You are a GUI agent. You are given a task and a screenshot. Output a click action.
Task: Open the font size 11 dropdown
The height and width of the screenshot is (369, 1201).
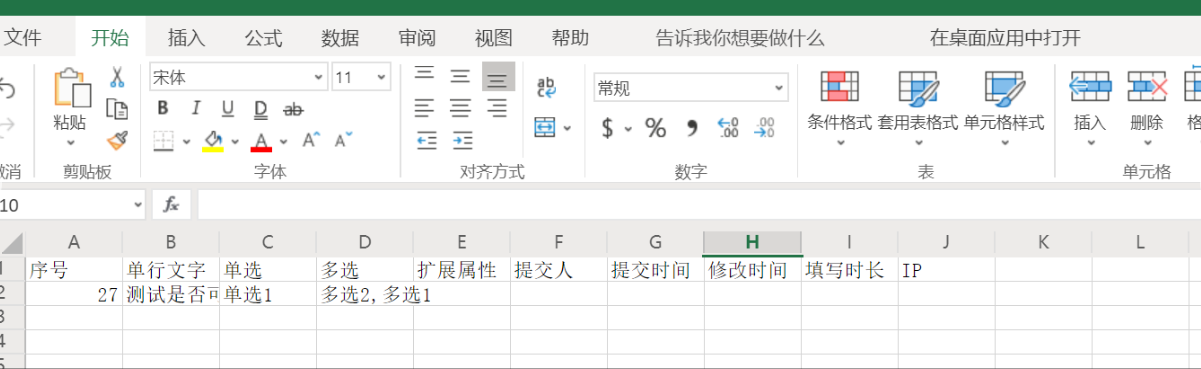(381, 77)
